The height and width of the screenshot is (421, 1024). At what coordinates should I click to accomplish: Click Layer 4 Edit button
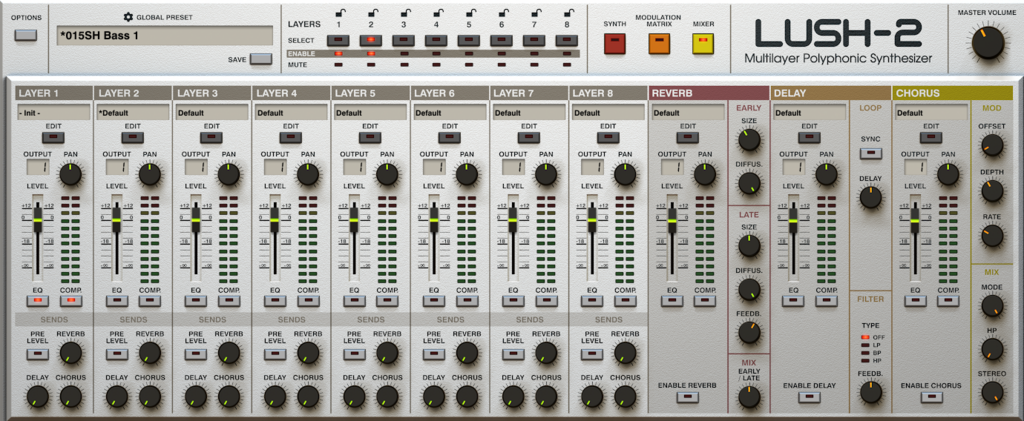pyautogui.click(x=291, y=138)
